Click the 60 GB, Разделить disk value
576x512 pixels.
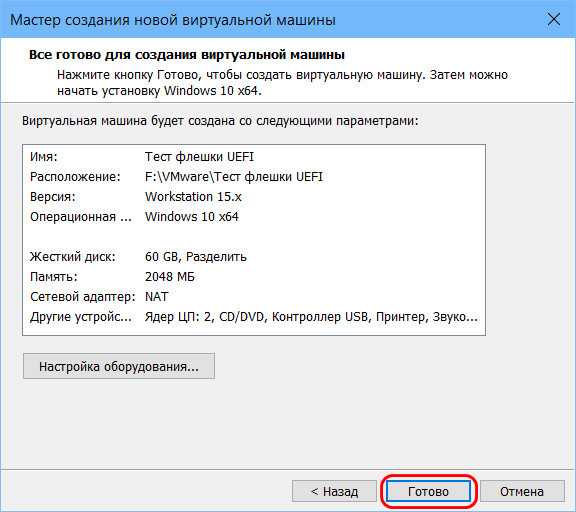[195, 256]
